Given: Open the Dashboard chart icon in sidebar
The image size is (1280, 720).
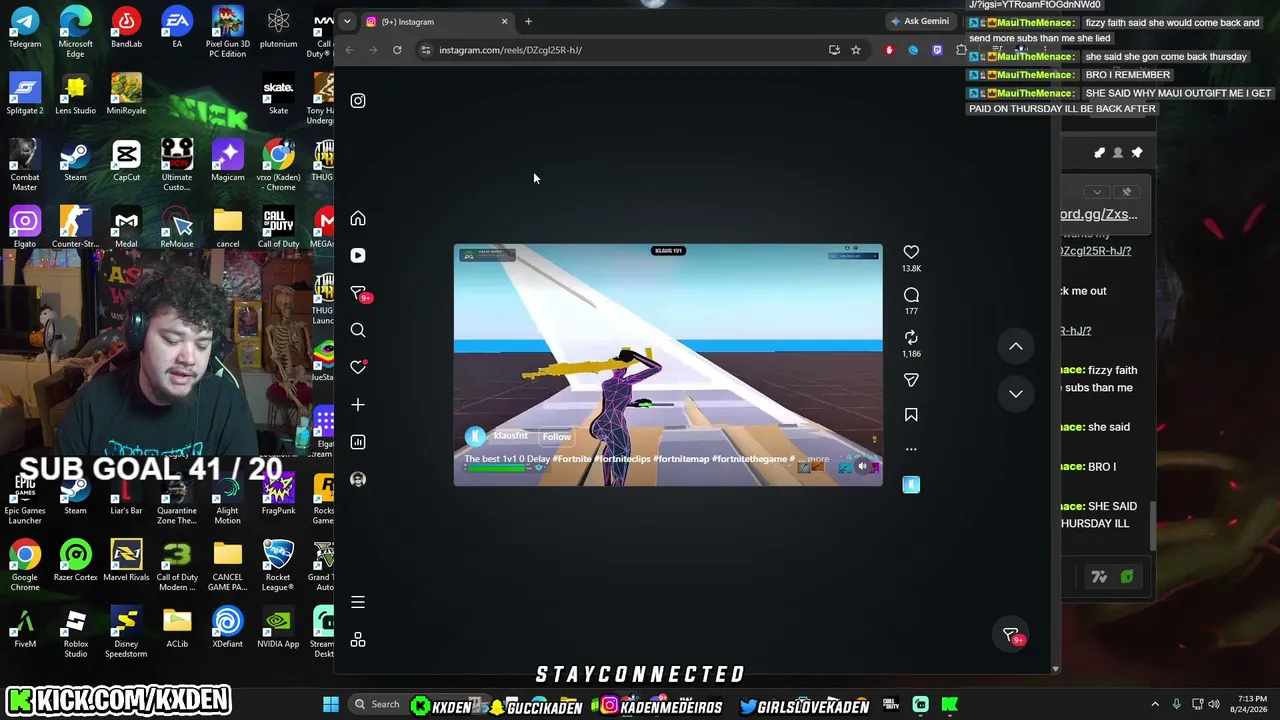Looking at the screenshot, I should pyautogui.click(x=358, y=442).
